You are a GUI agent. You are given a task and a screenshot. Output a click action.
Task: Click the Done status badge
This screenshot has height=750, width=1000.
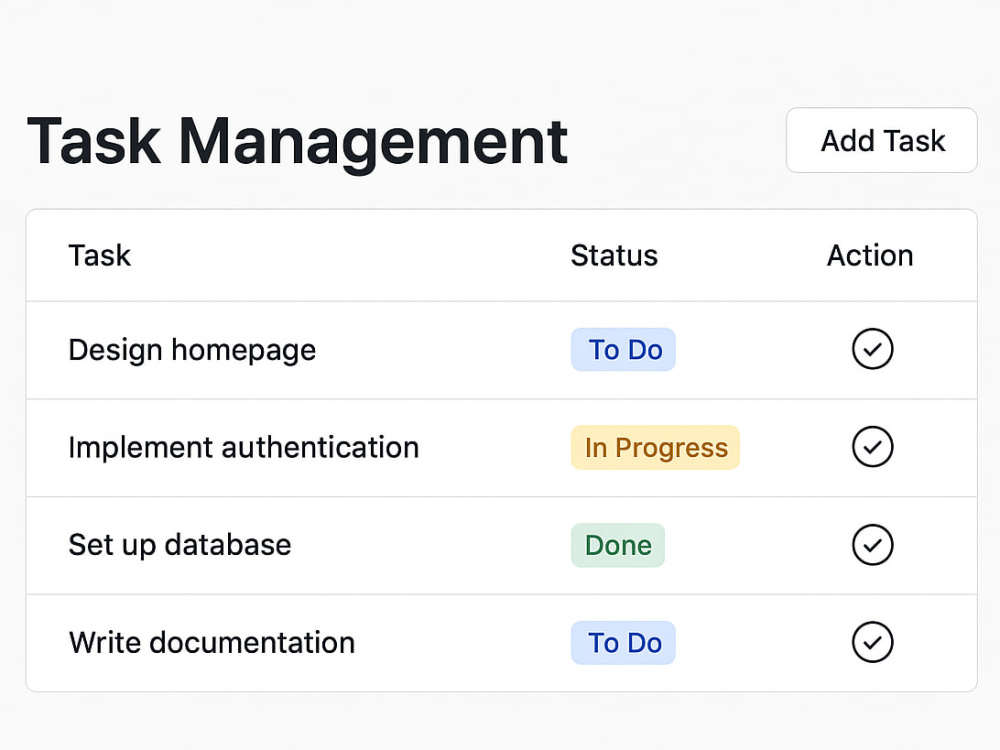617,545
